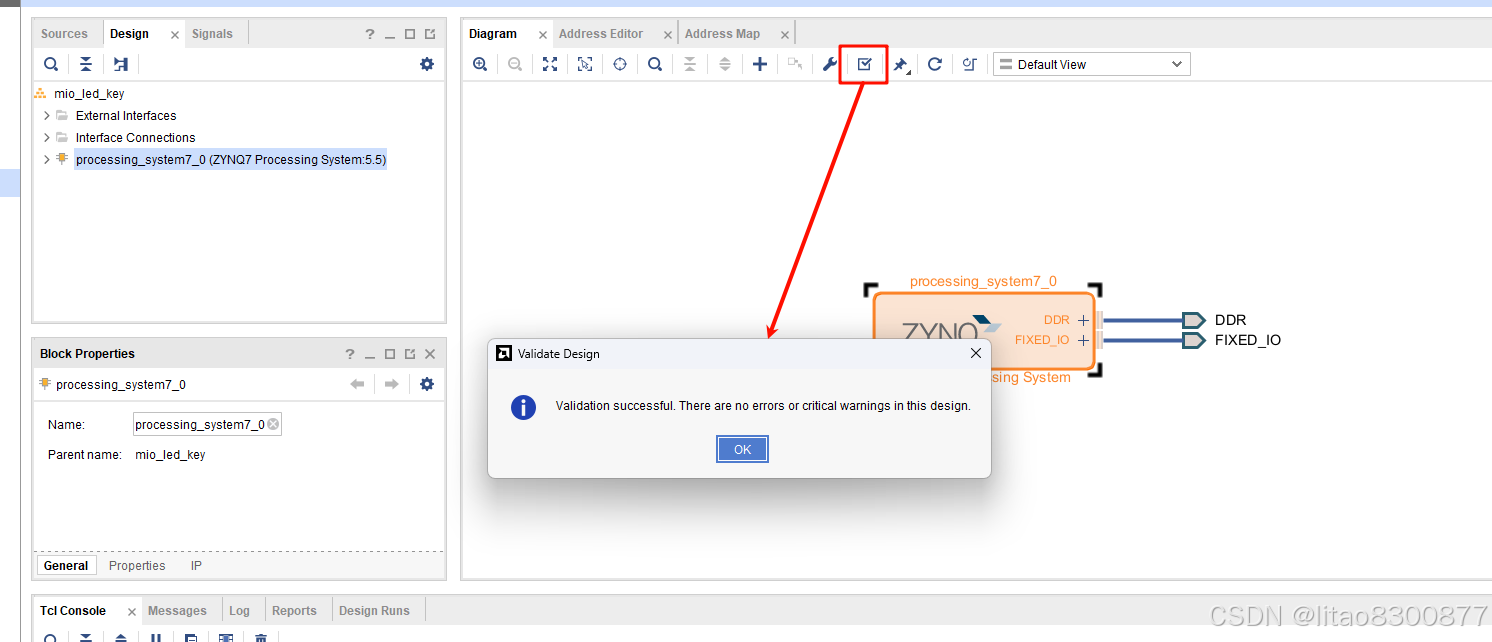Select Interface Connections folder row
This screenshot has width=1492, height=642.
click(135, 138)
